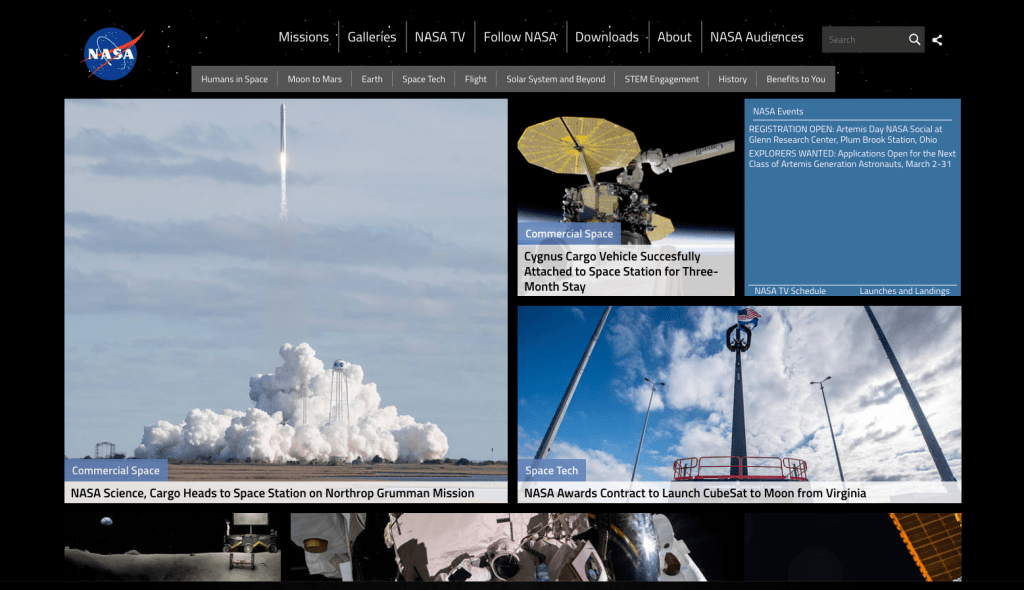Screen dimensions: 1024x590
Task: Select Solar System and Beyond topic
Action: coord(556,79)
